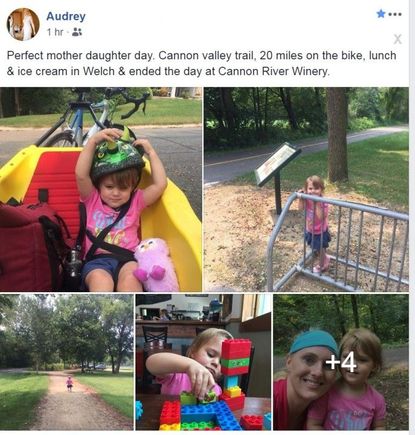View the +4 more photos
This screenshot has height=435, width=415.
(341, 362)
